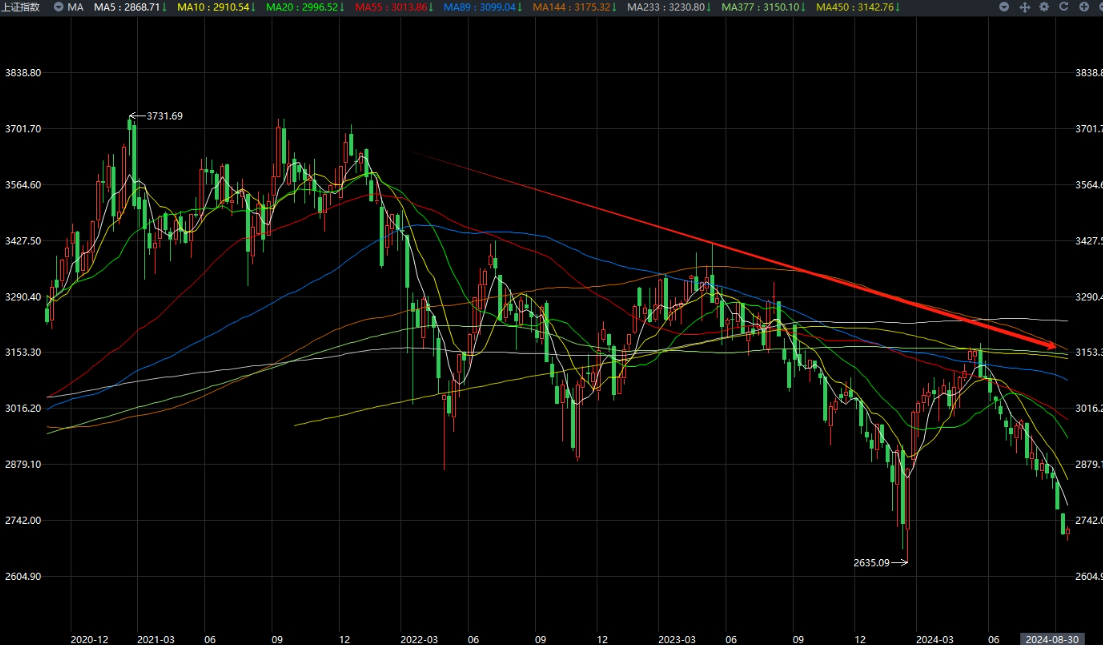1103x645 pixels.
Task: Click the four-arrow move icon
Action: click(1025, 7)
